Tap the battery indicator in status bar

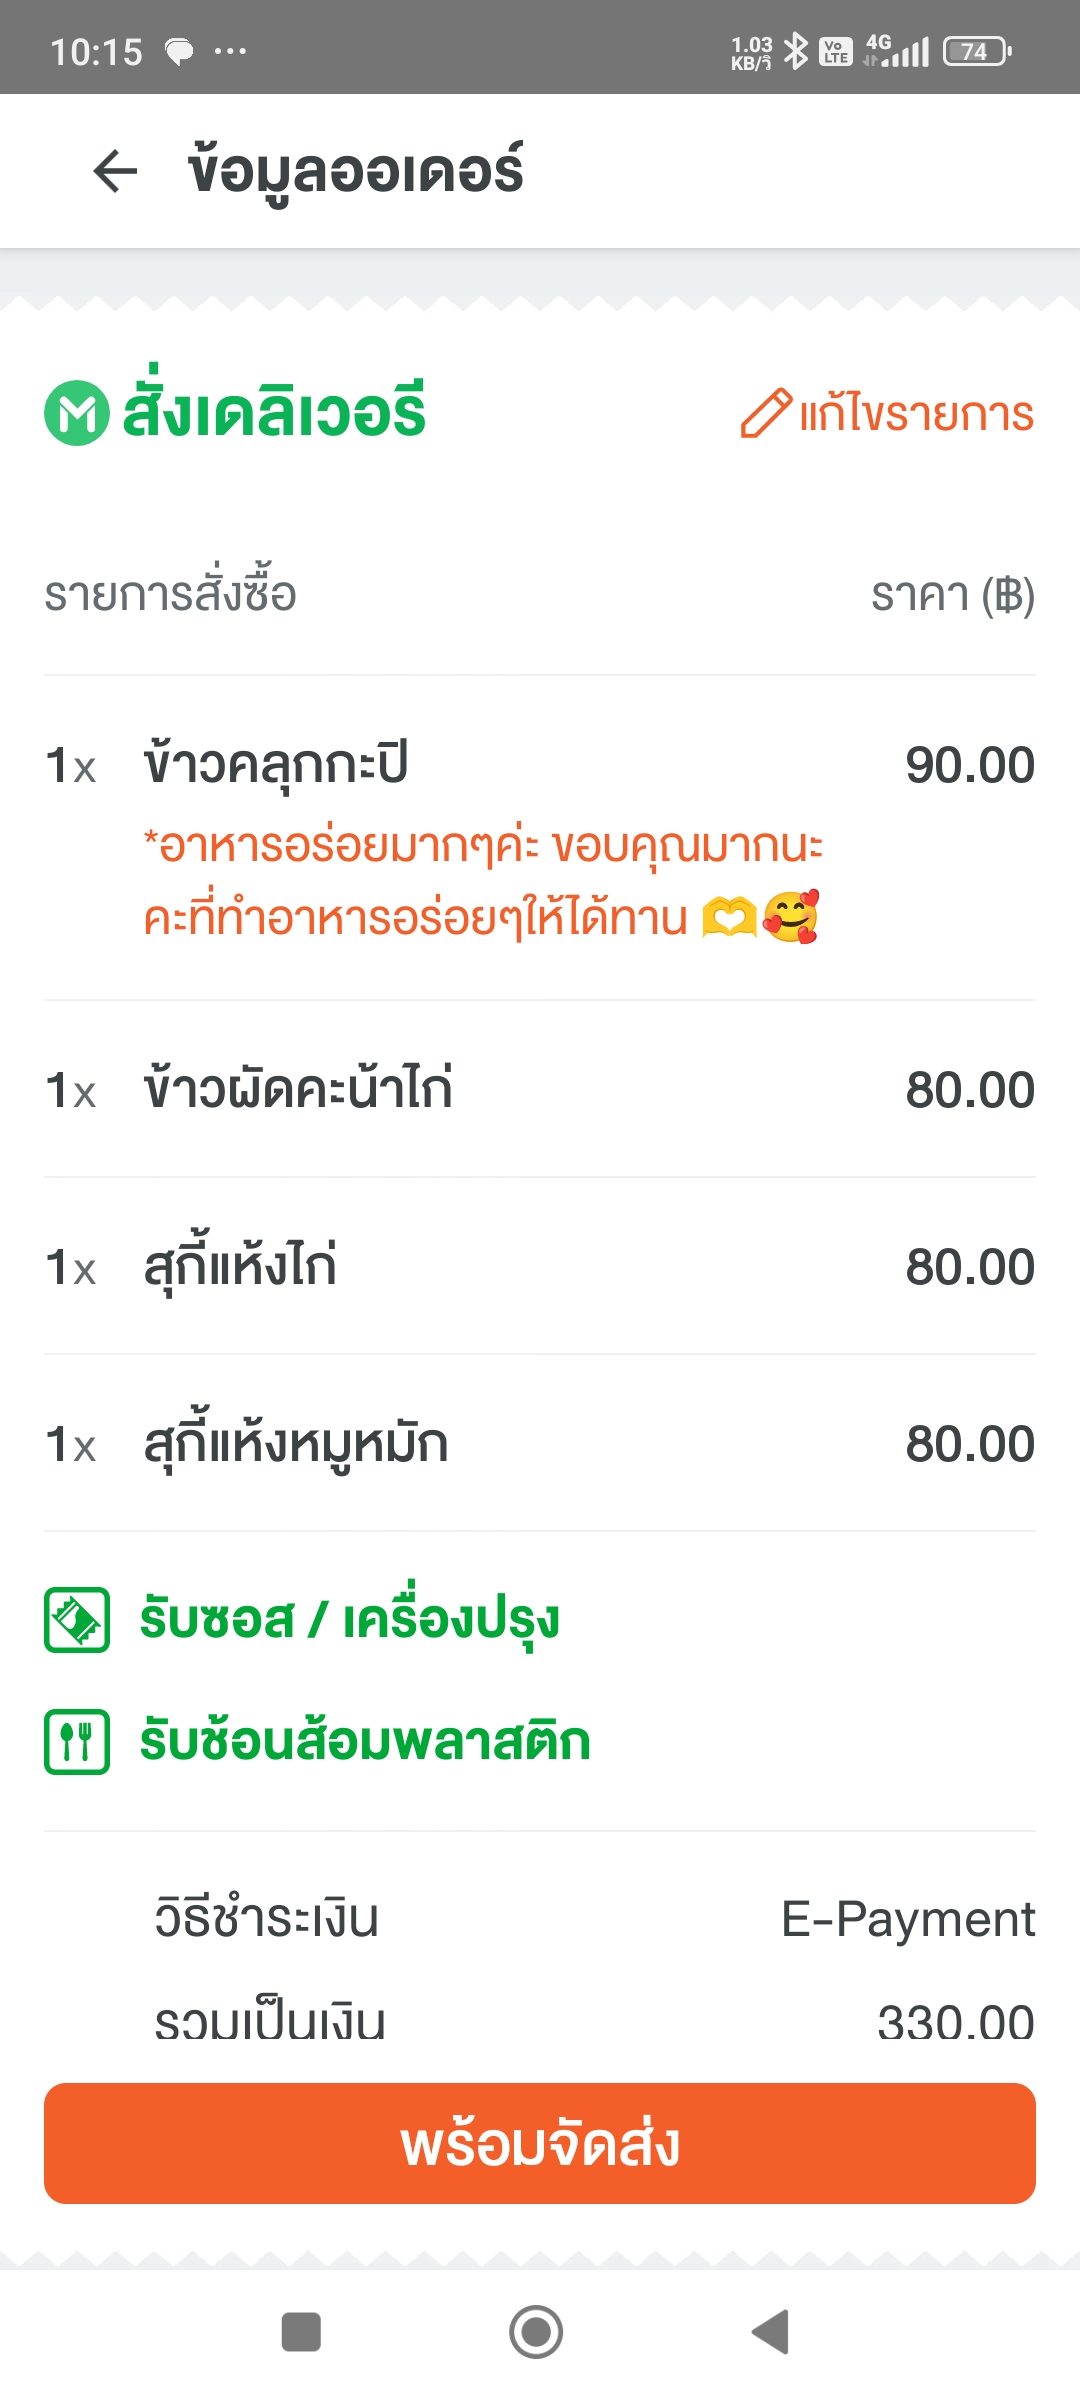pos(977,51)
